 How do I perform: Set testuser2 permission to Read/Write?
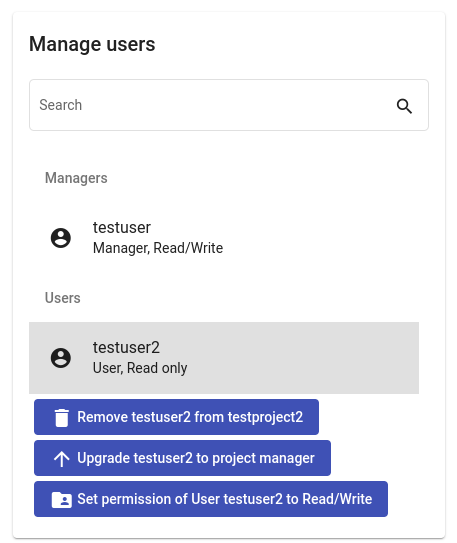pos(211,499)
